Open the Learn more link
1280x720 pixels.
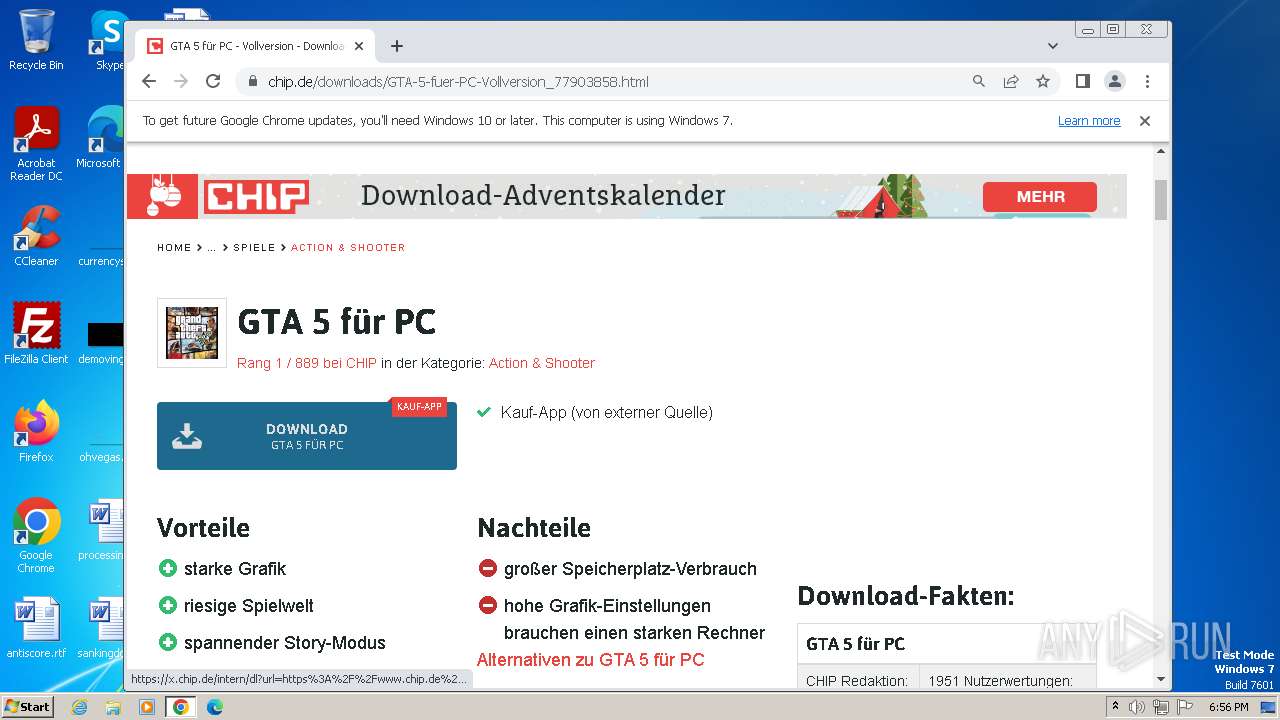(1089, 121)
